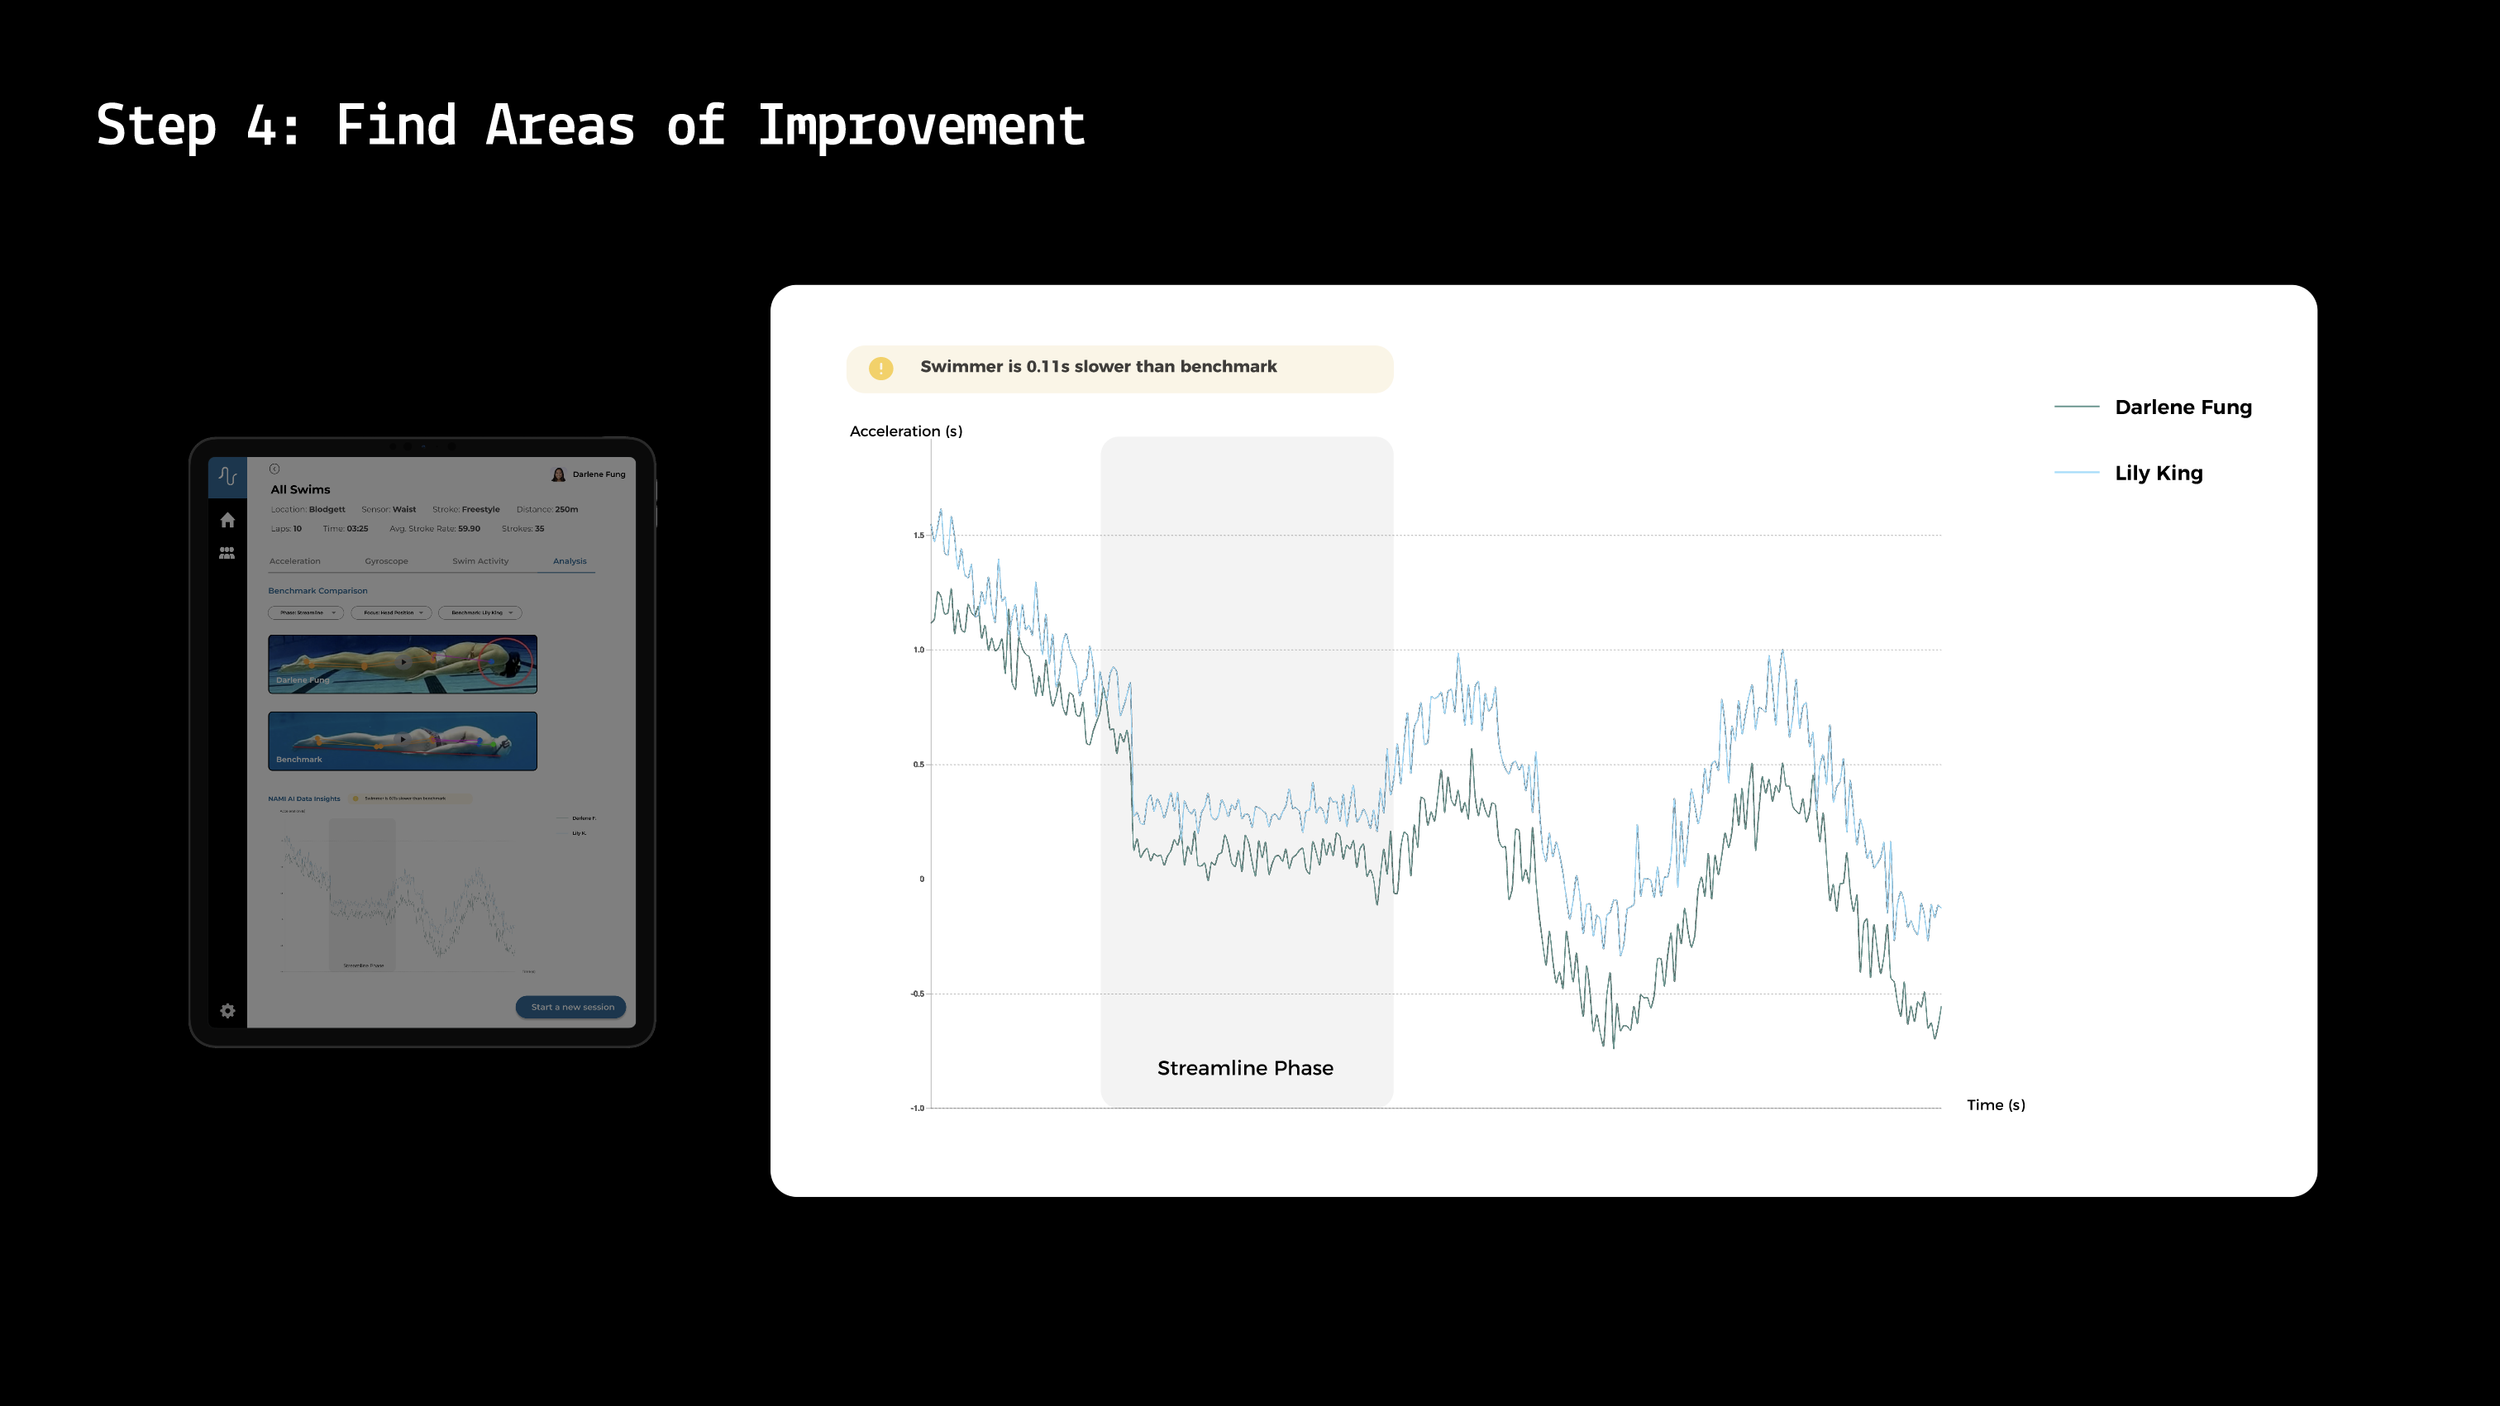Image resolution: width=2500 pixels, height=1406 pixels.
Task: Click small warning dot beside NAMI AI Data Insights
Action: [356, 799]
